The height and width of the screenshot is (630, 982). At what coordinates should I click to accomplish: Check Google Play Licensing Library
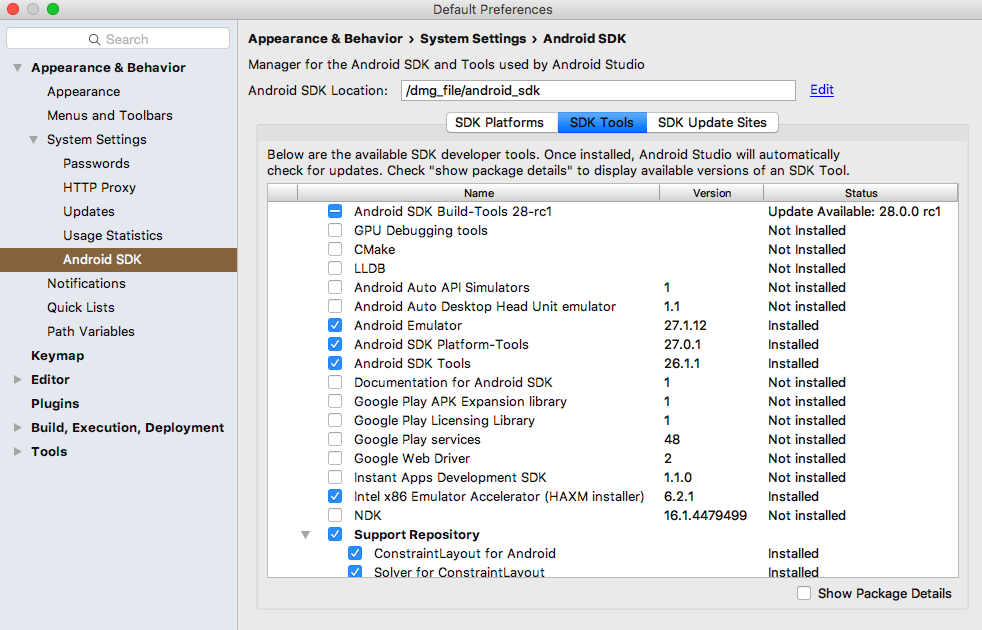click(x=335, y=420)
